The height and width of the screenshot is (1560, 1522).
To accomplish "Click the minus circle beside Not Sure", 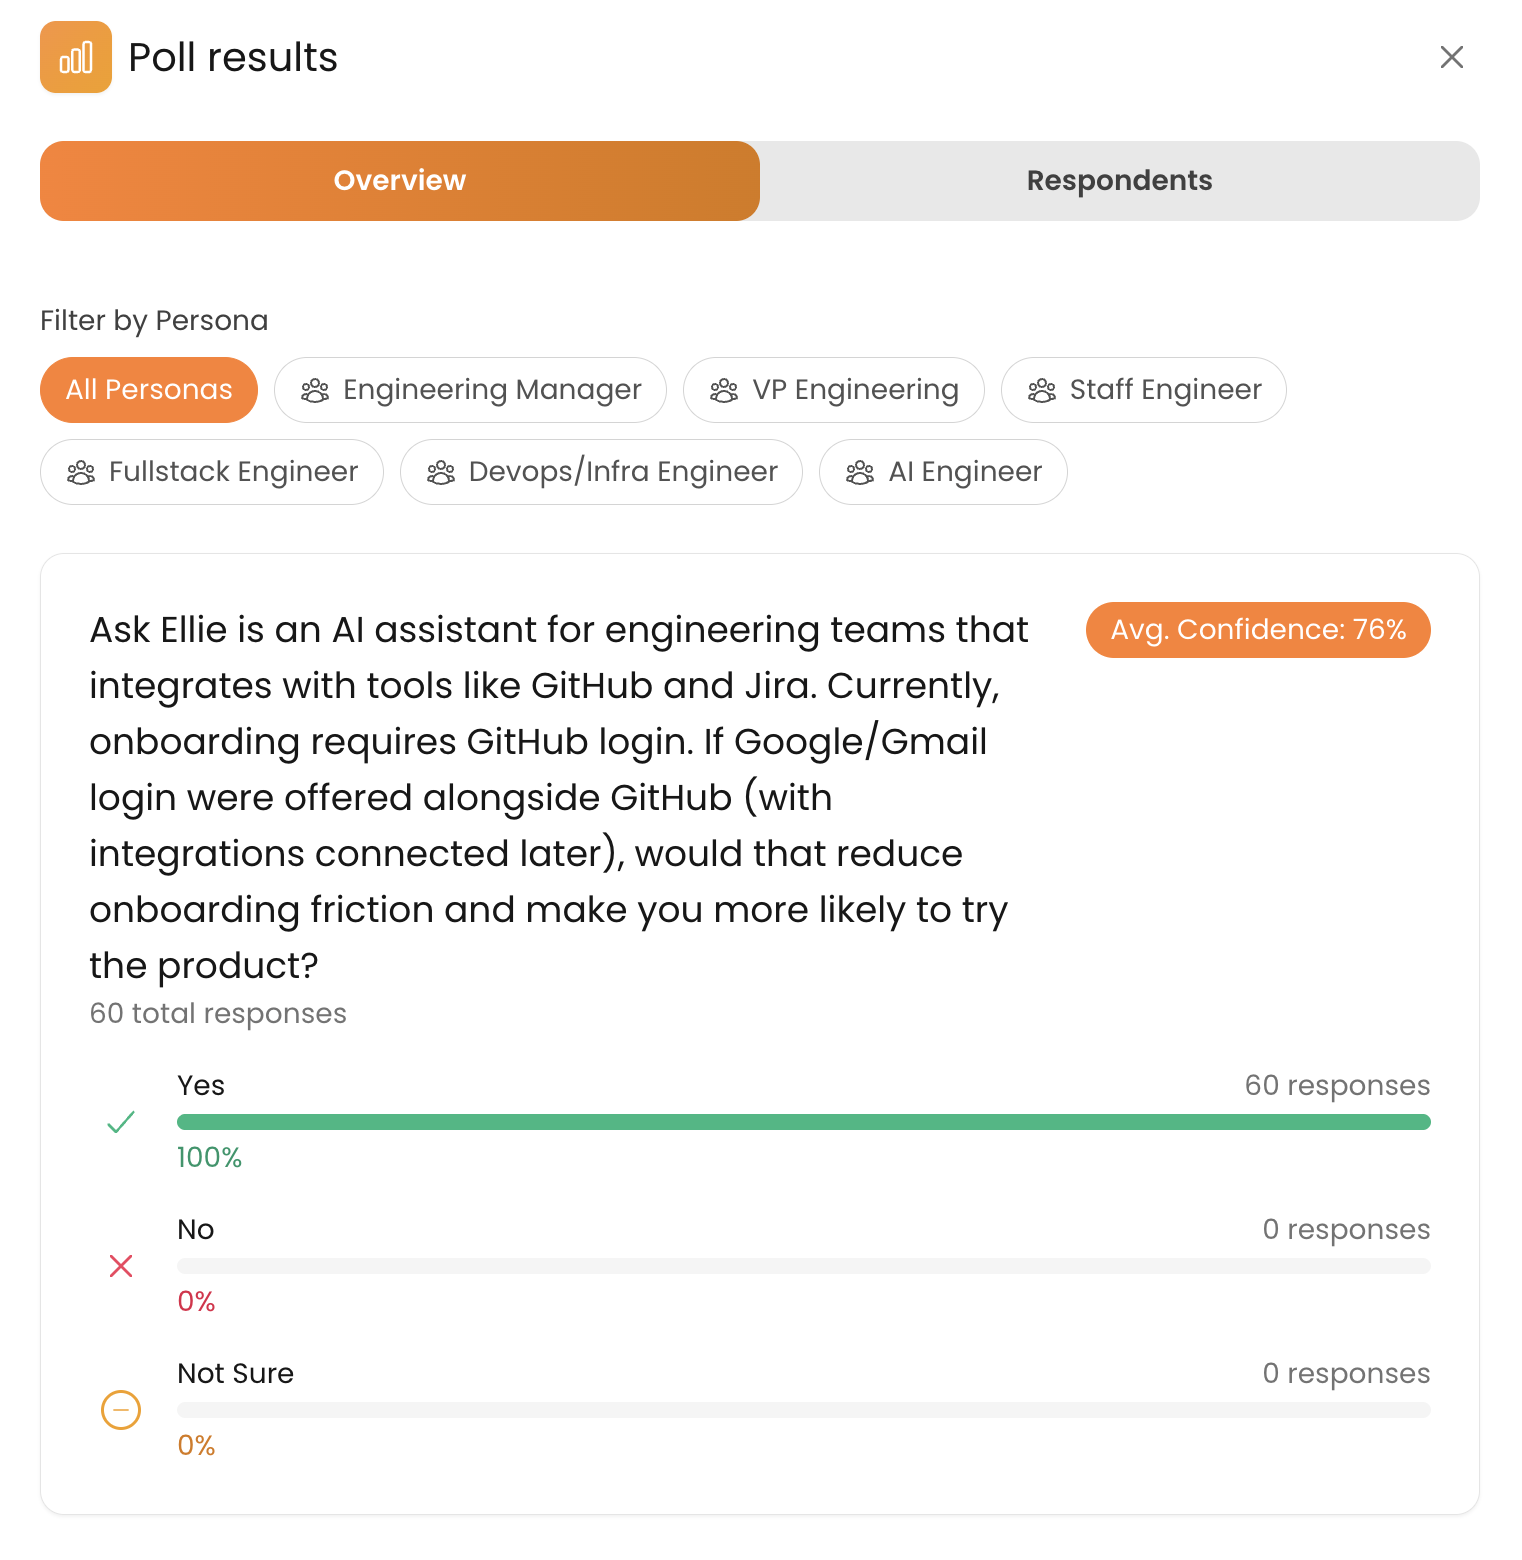I will pyautogui.click(x=120, y=1410).
